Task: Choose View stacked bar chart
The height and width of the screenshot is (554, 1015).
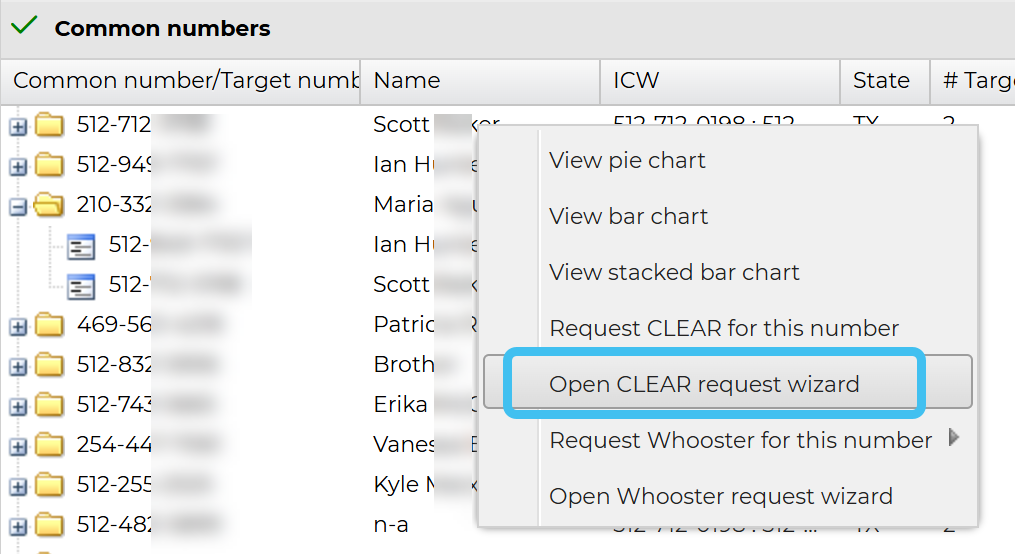Action: (674, 272)
